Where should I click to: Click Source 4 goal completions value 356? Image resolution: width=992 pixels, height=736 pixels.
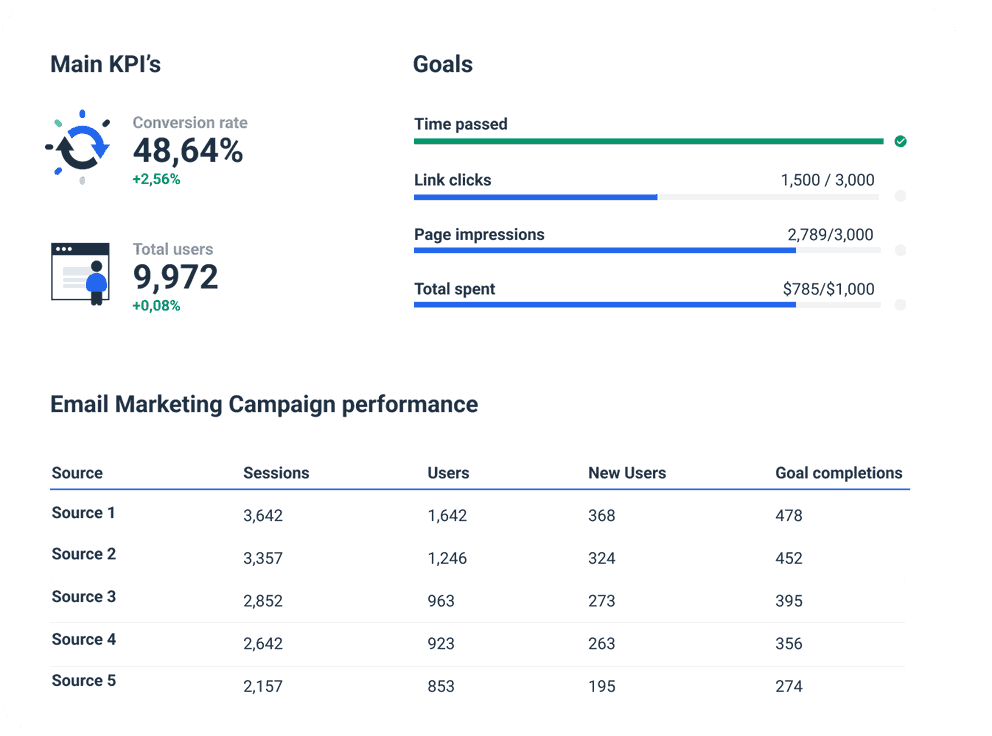point(789,644)
